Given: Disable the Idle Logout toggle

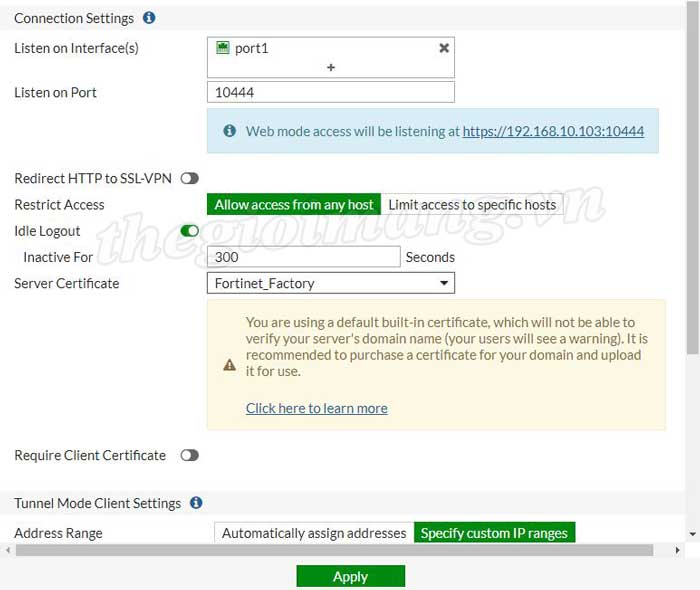Looking at the screenshot, I should pos(189,231).
